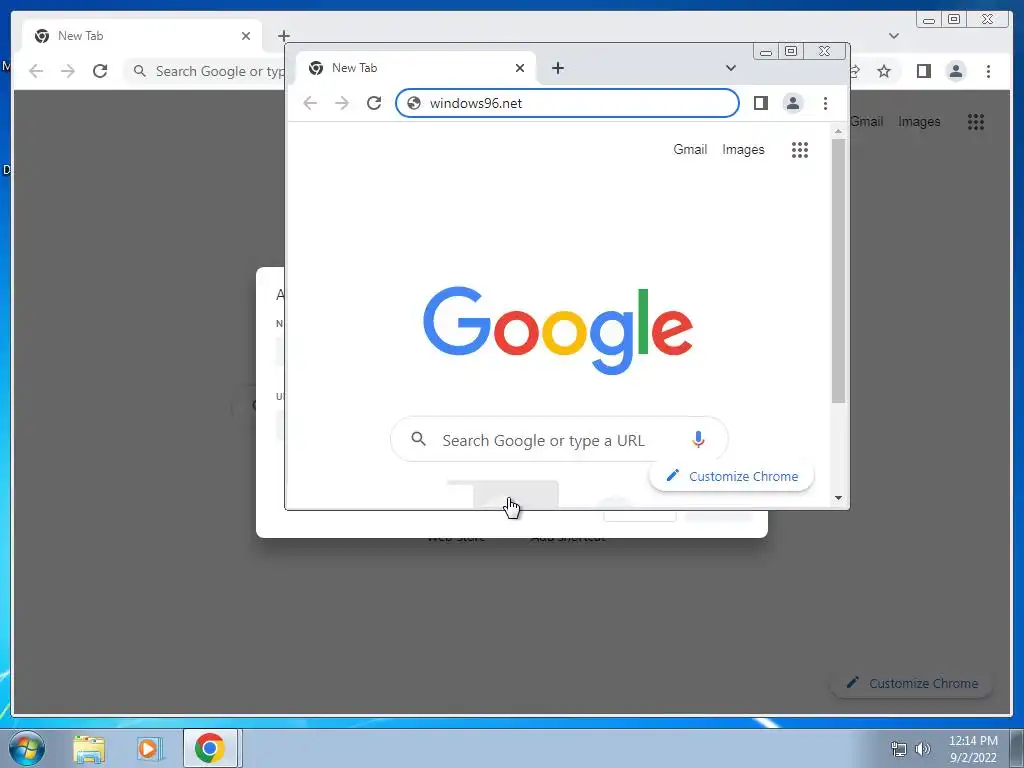1024x768 pixels.
Task: Reload the page in the background Chrome window
Action: (x=100, y=71)
